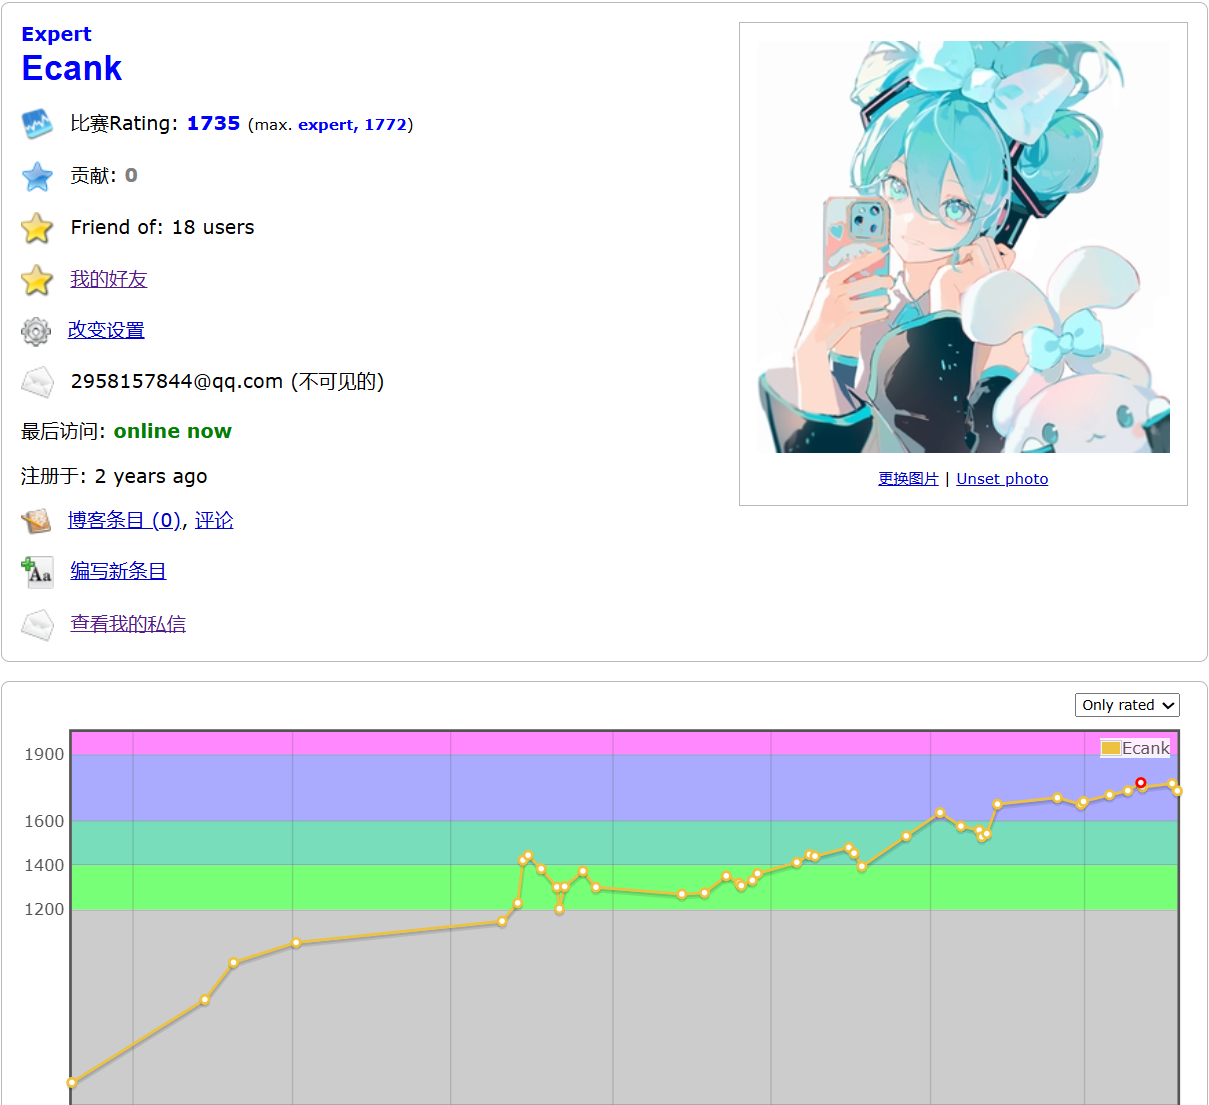
Task: Open the 博客条目 (0) link
Action: coord(124,520)
